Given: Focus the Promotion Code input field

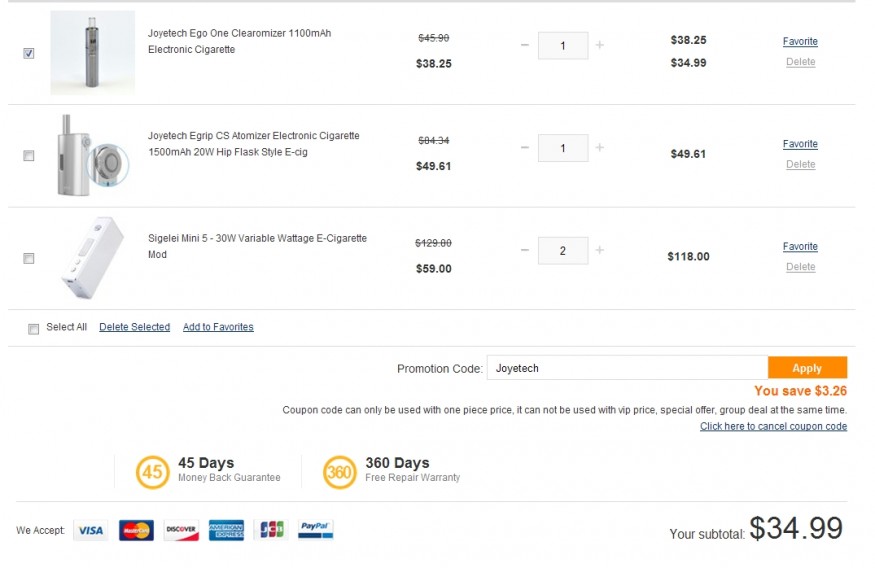Looking at the screenshot, I should 627,368.
